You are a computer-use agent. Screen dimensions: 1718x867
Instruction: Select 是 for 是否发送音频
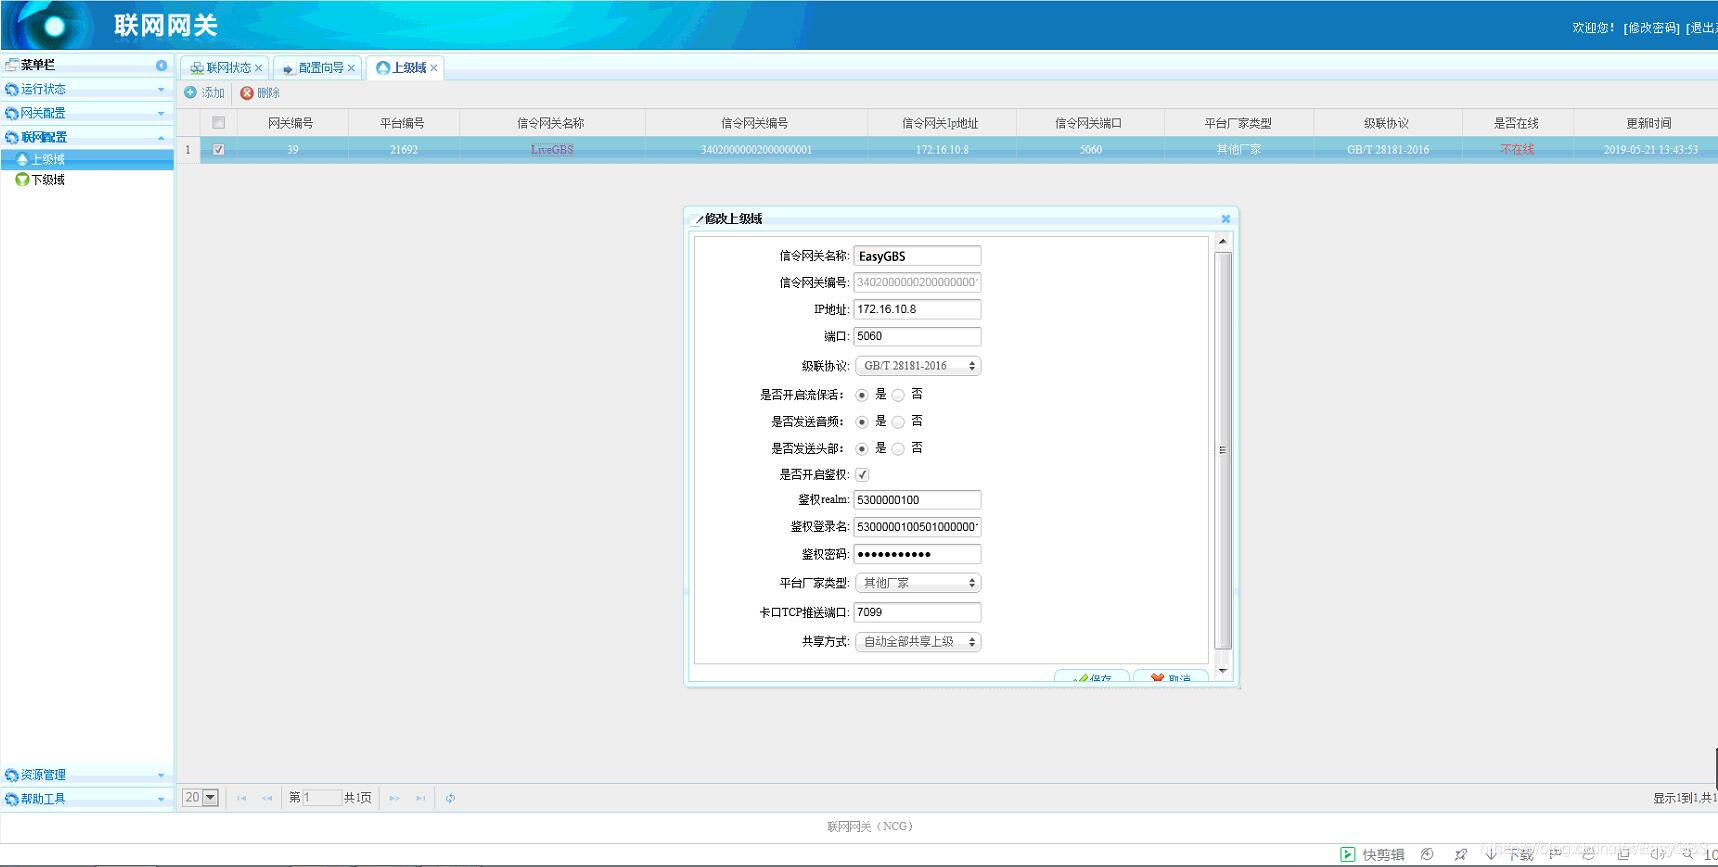point(862,422)
